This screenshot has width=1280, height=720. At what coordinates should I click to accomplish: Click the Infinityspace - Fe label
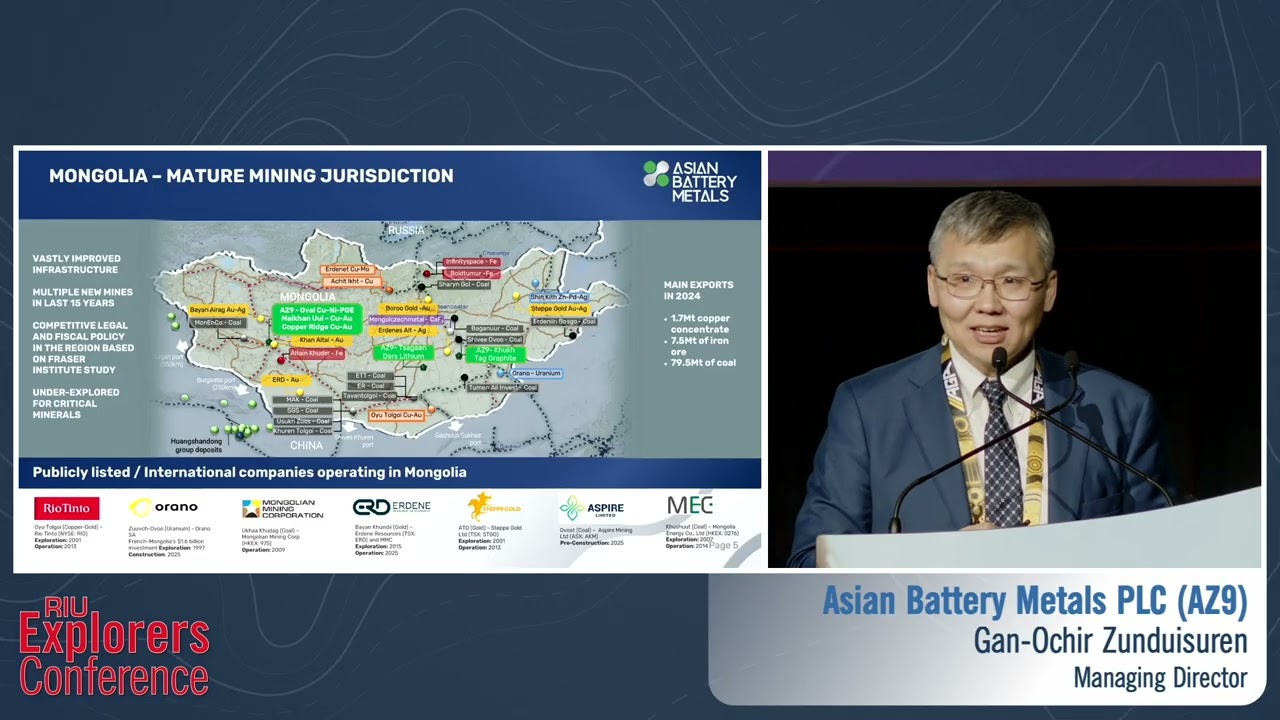tap(472, 261)
